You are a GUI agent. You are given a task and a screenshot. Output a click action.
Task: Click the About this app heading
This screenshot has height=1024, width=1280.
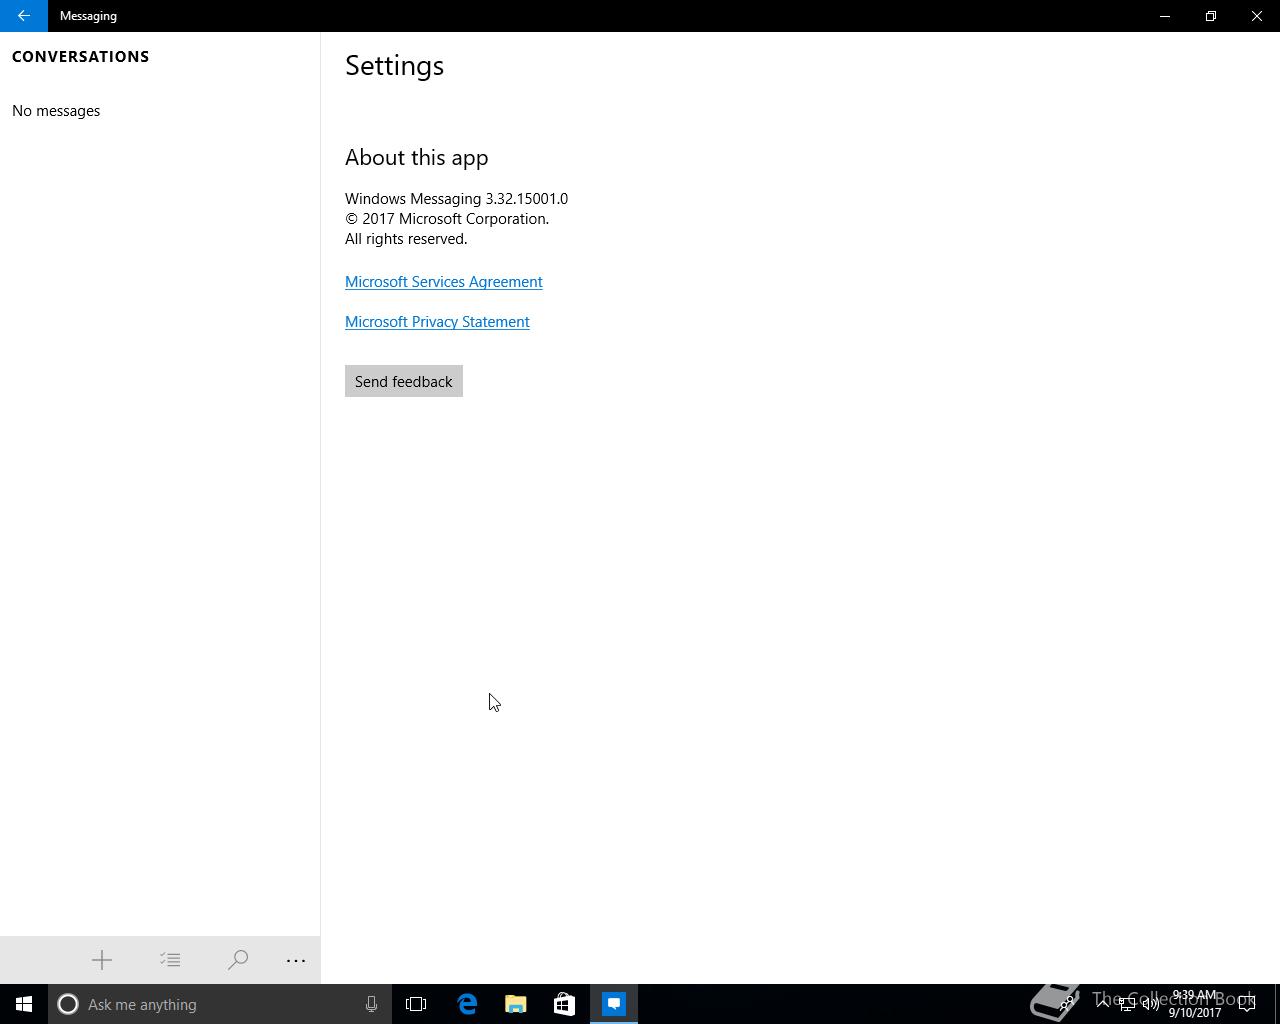(x=417, y=158)
